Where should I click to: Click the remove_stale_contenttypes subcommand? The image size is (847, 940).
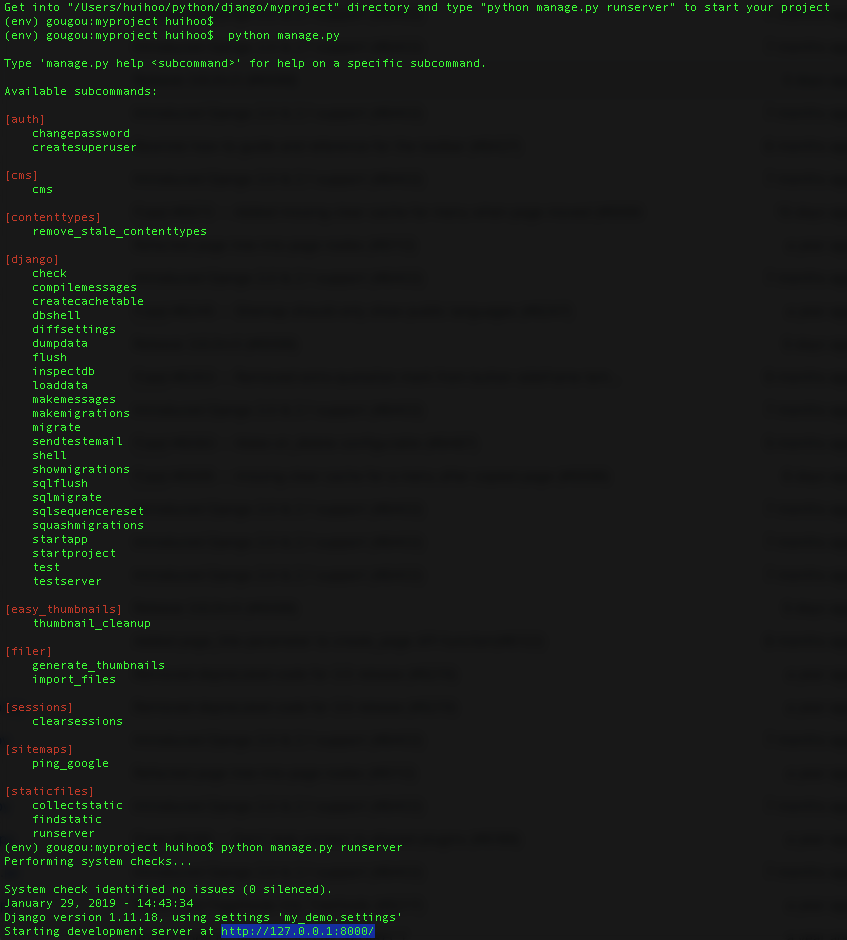(x=120, y=231)
